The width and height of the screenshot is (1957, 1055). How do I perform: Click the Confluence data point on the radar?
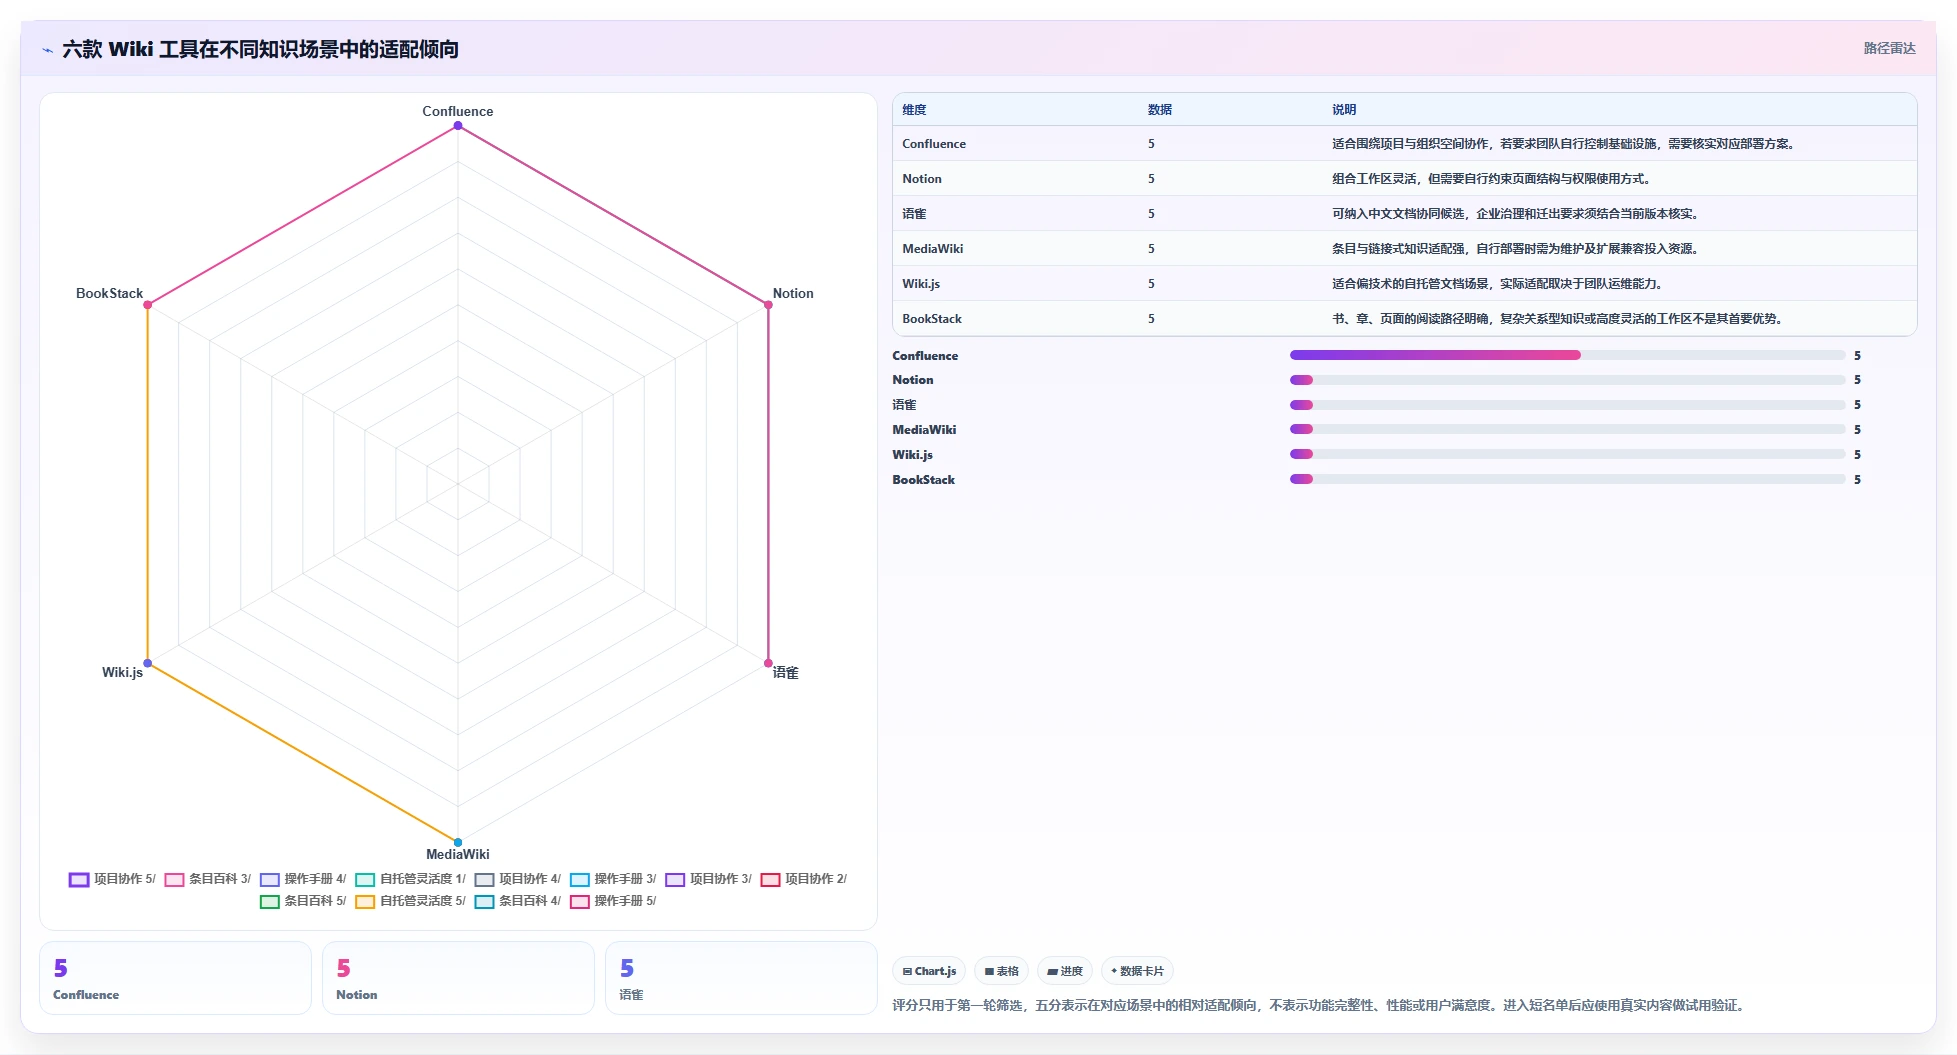pos(458,126)
